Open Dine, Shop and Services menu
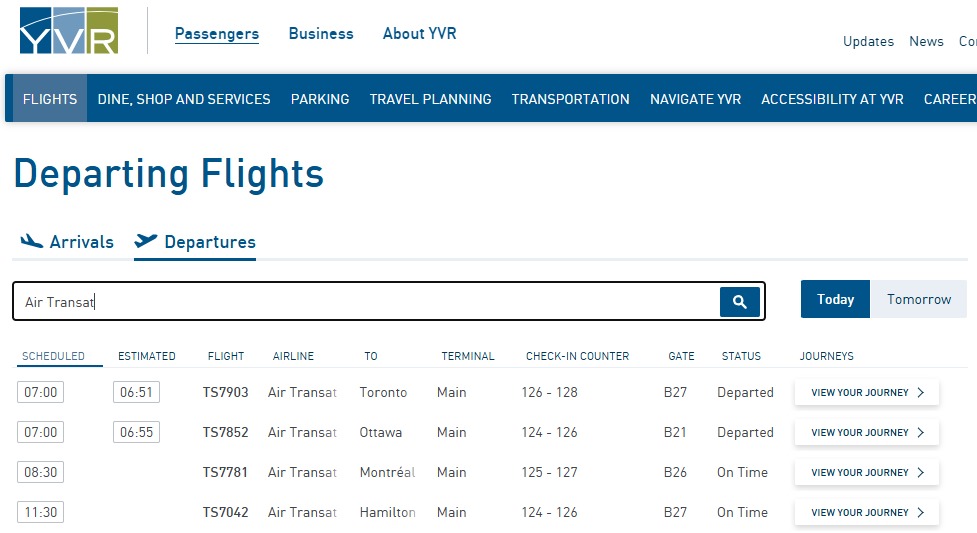977x533 pixels. click(x=184, y=99)
